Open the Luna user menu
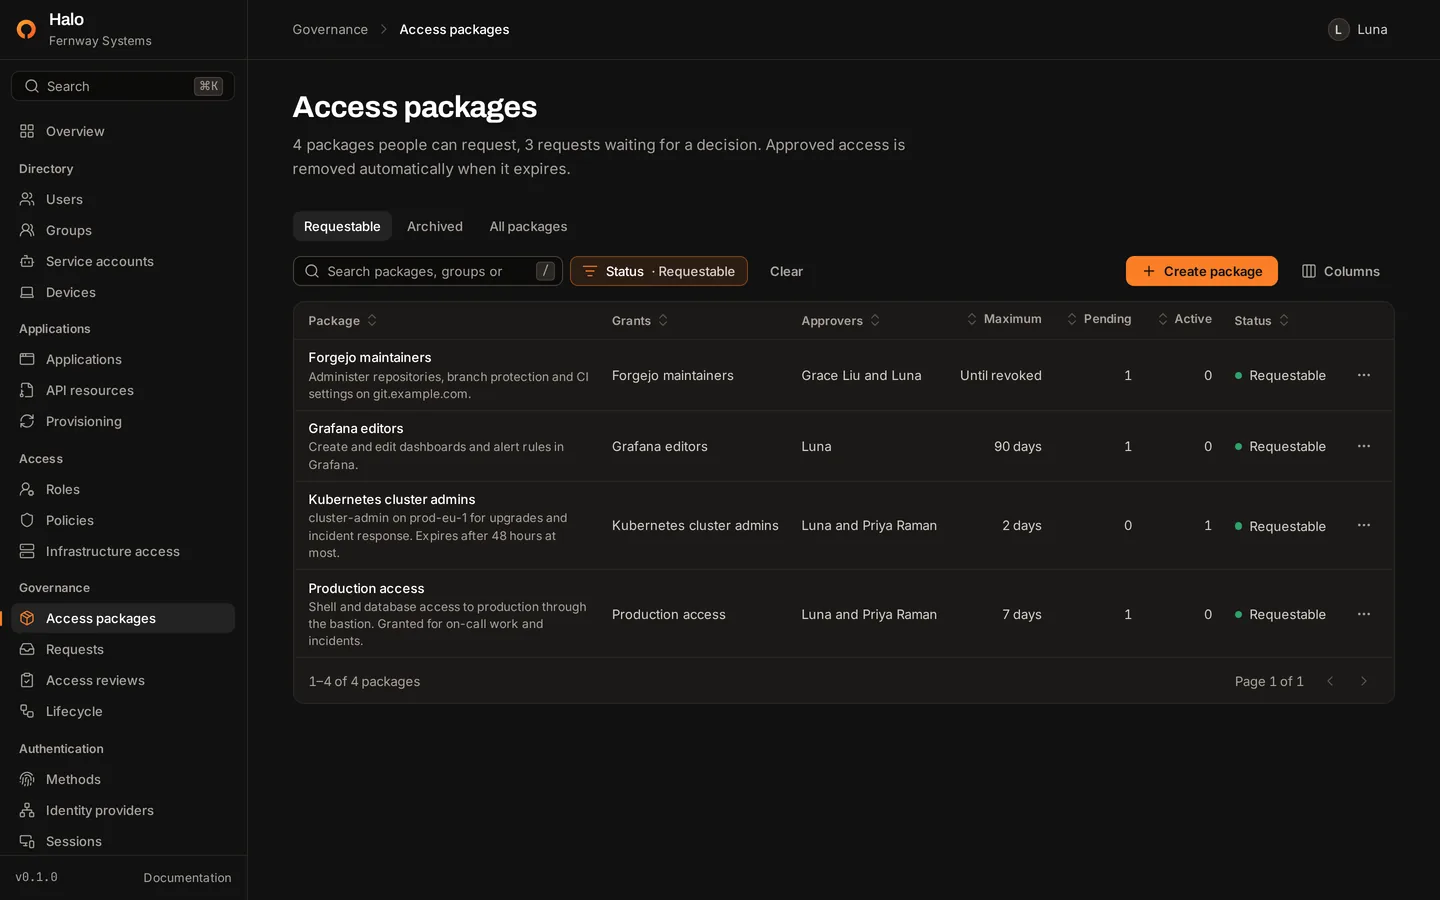Viewport: 1440px width, 900px height. pos(1358,29)
